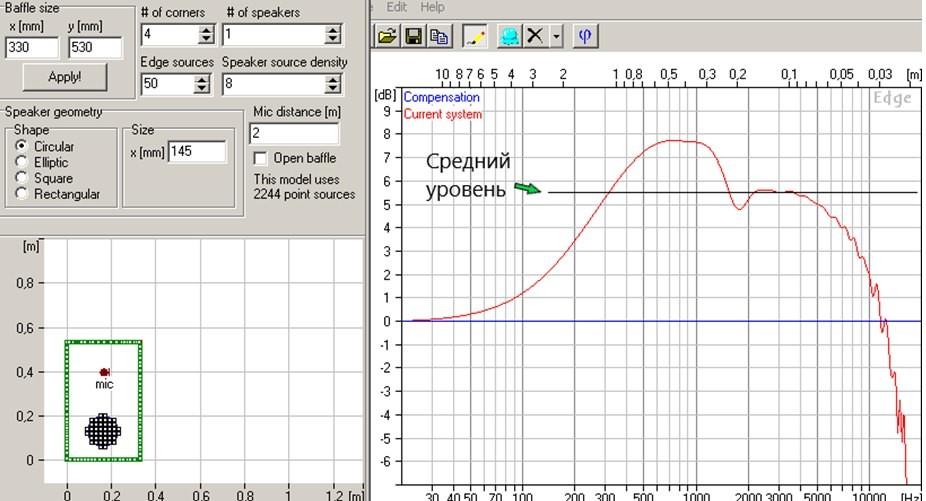Open dropdown arrow beside the X icon
Screen dimensions: 926x501
pyautogui.click(x=556, y=36)
